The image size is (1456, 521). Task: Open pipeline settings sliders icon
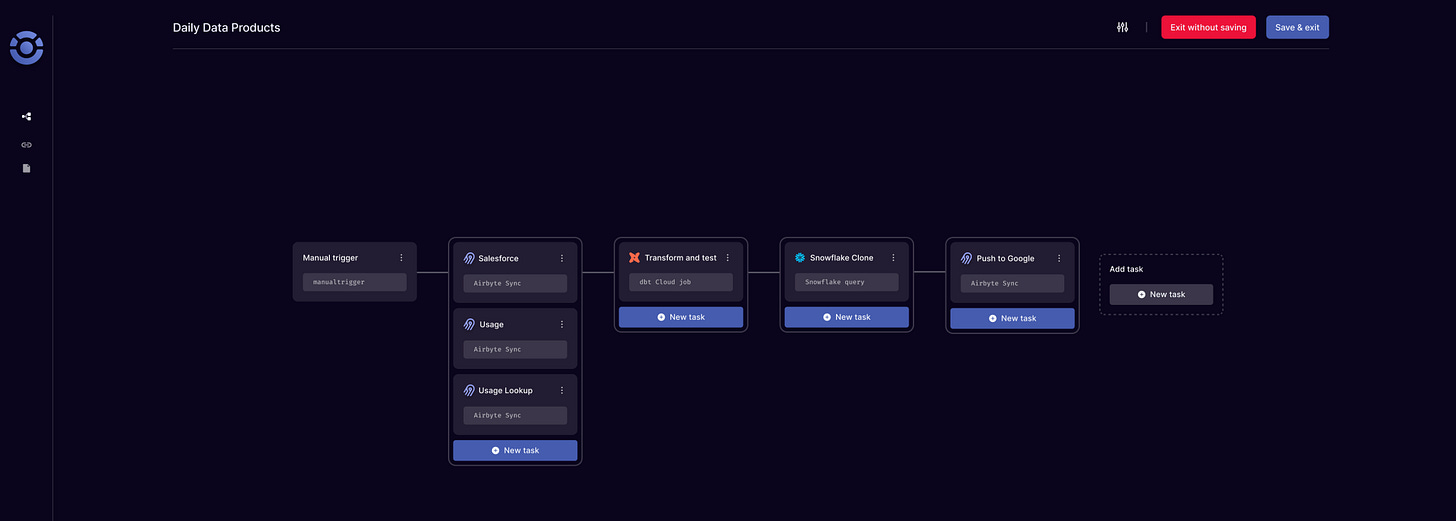pos(1123,27)
